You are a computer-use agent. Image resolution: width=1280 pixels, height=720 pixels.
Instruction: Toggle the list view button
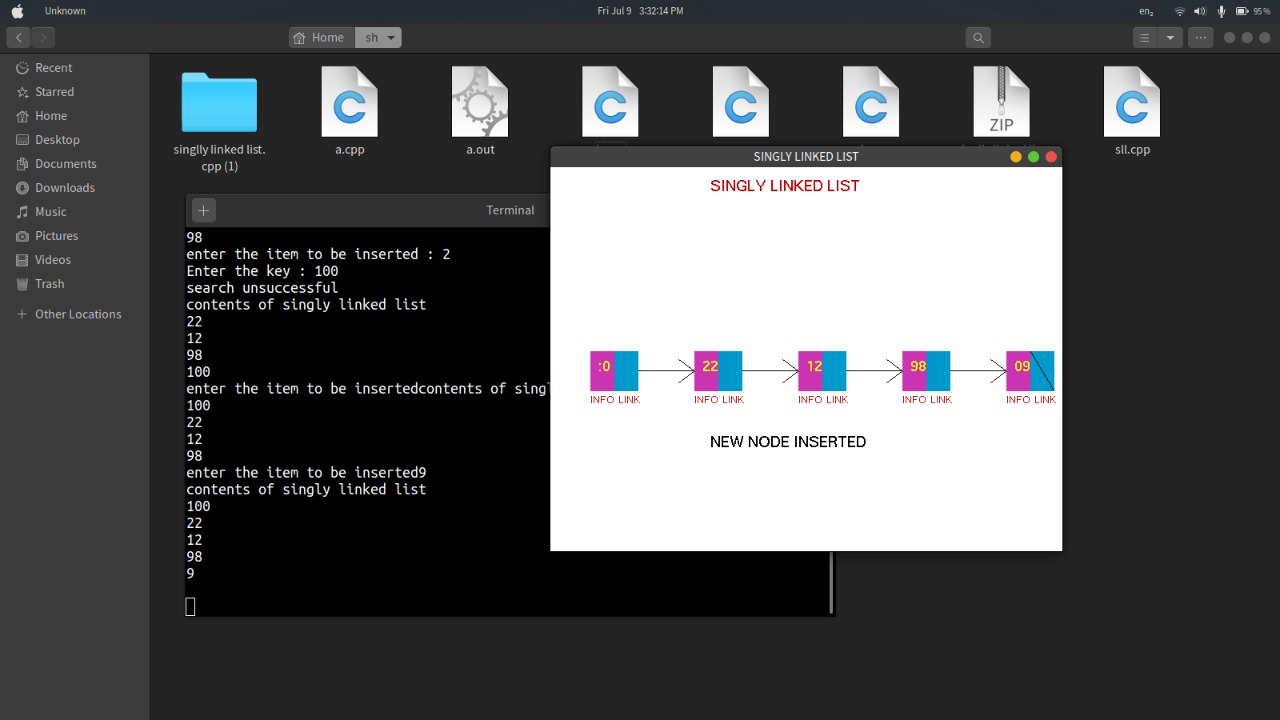point(1145,38)
